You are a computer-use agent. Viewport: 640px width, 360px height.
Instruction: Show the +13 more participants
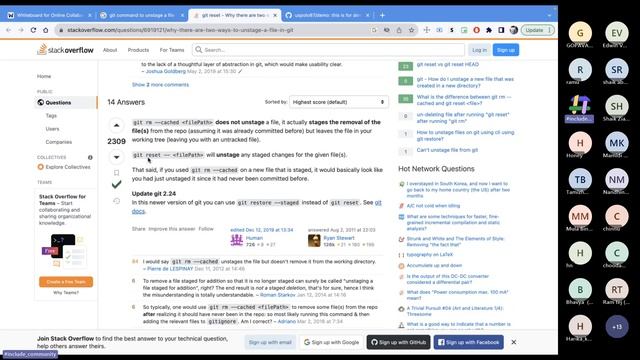(x=617, y=327)
